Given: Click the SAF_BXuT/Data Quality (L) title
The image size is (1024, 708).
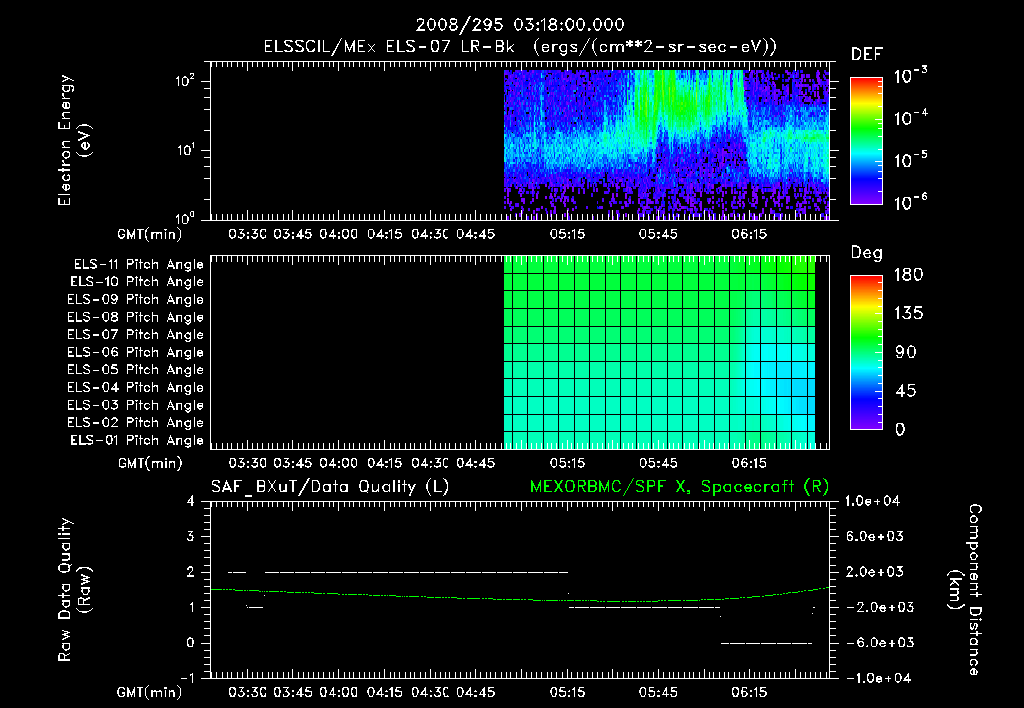Looking at the screenshot, I should (x=330, y=487).
